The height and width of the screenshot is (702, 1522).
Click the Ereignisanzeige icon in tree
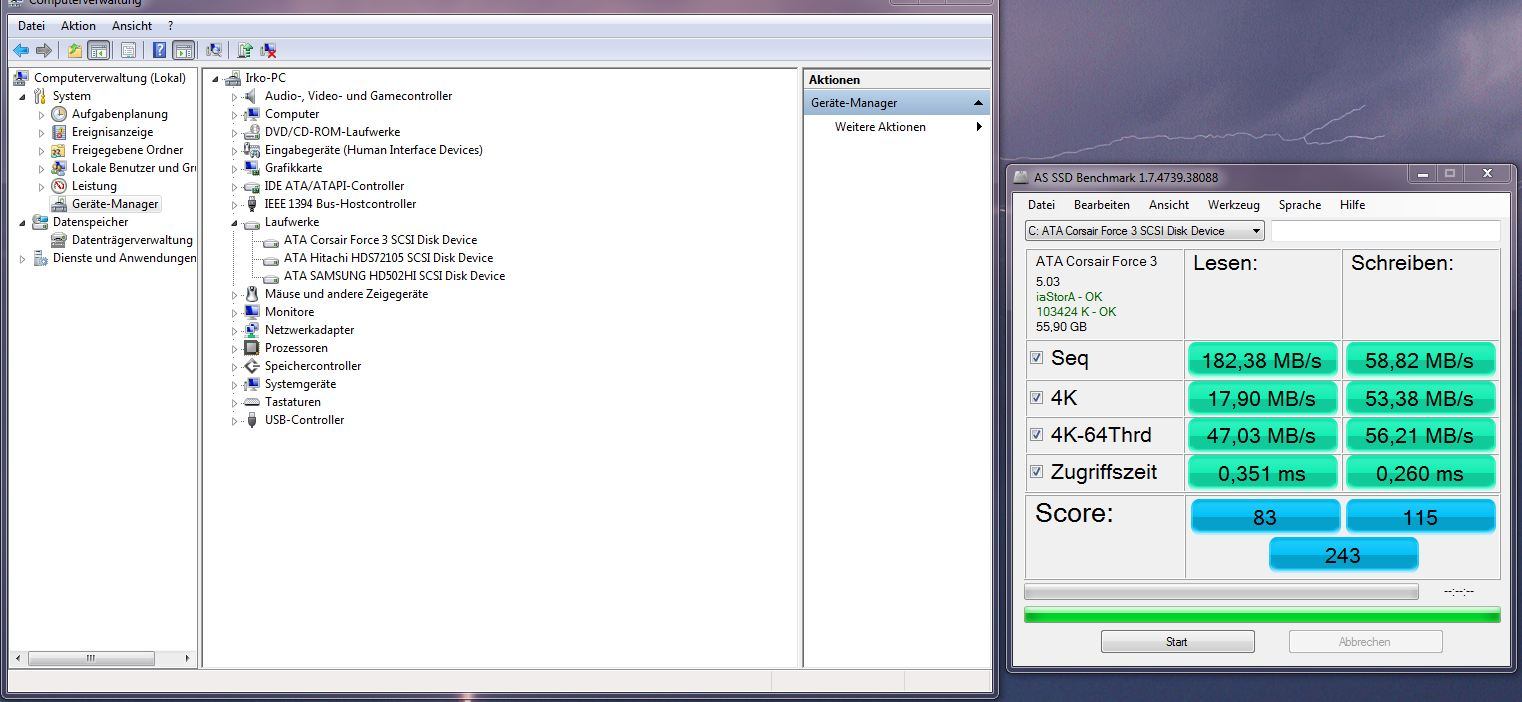pos(59,132)
